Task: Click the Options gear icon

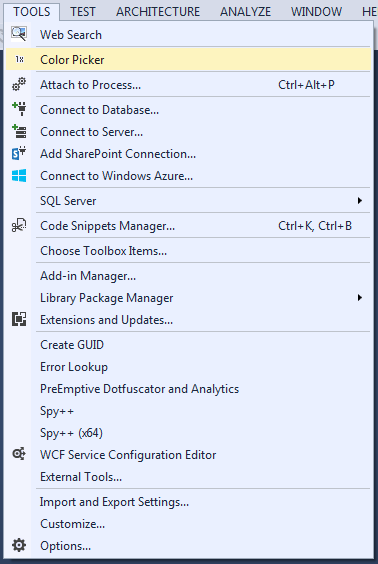Action: [x=19, y=545]
